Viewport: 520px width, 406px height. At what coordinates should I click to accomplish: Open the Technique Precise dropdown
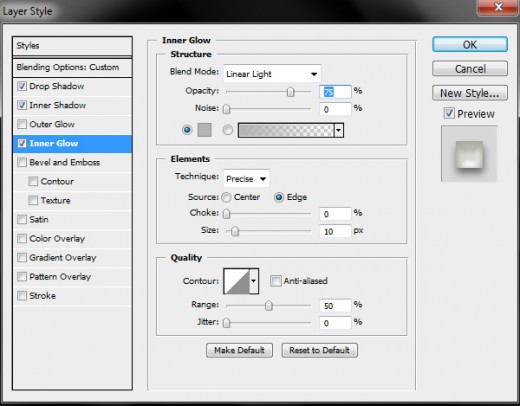tap(246, 179)
